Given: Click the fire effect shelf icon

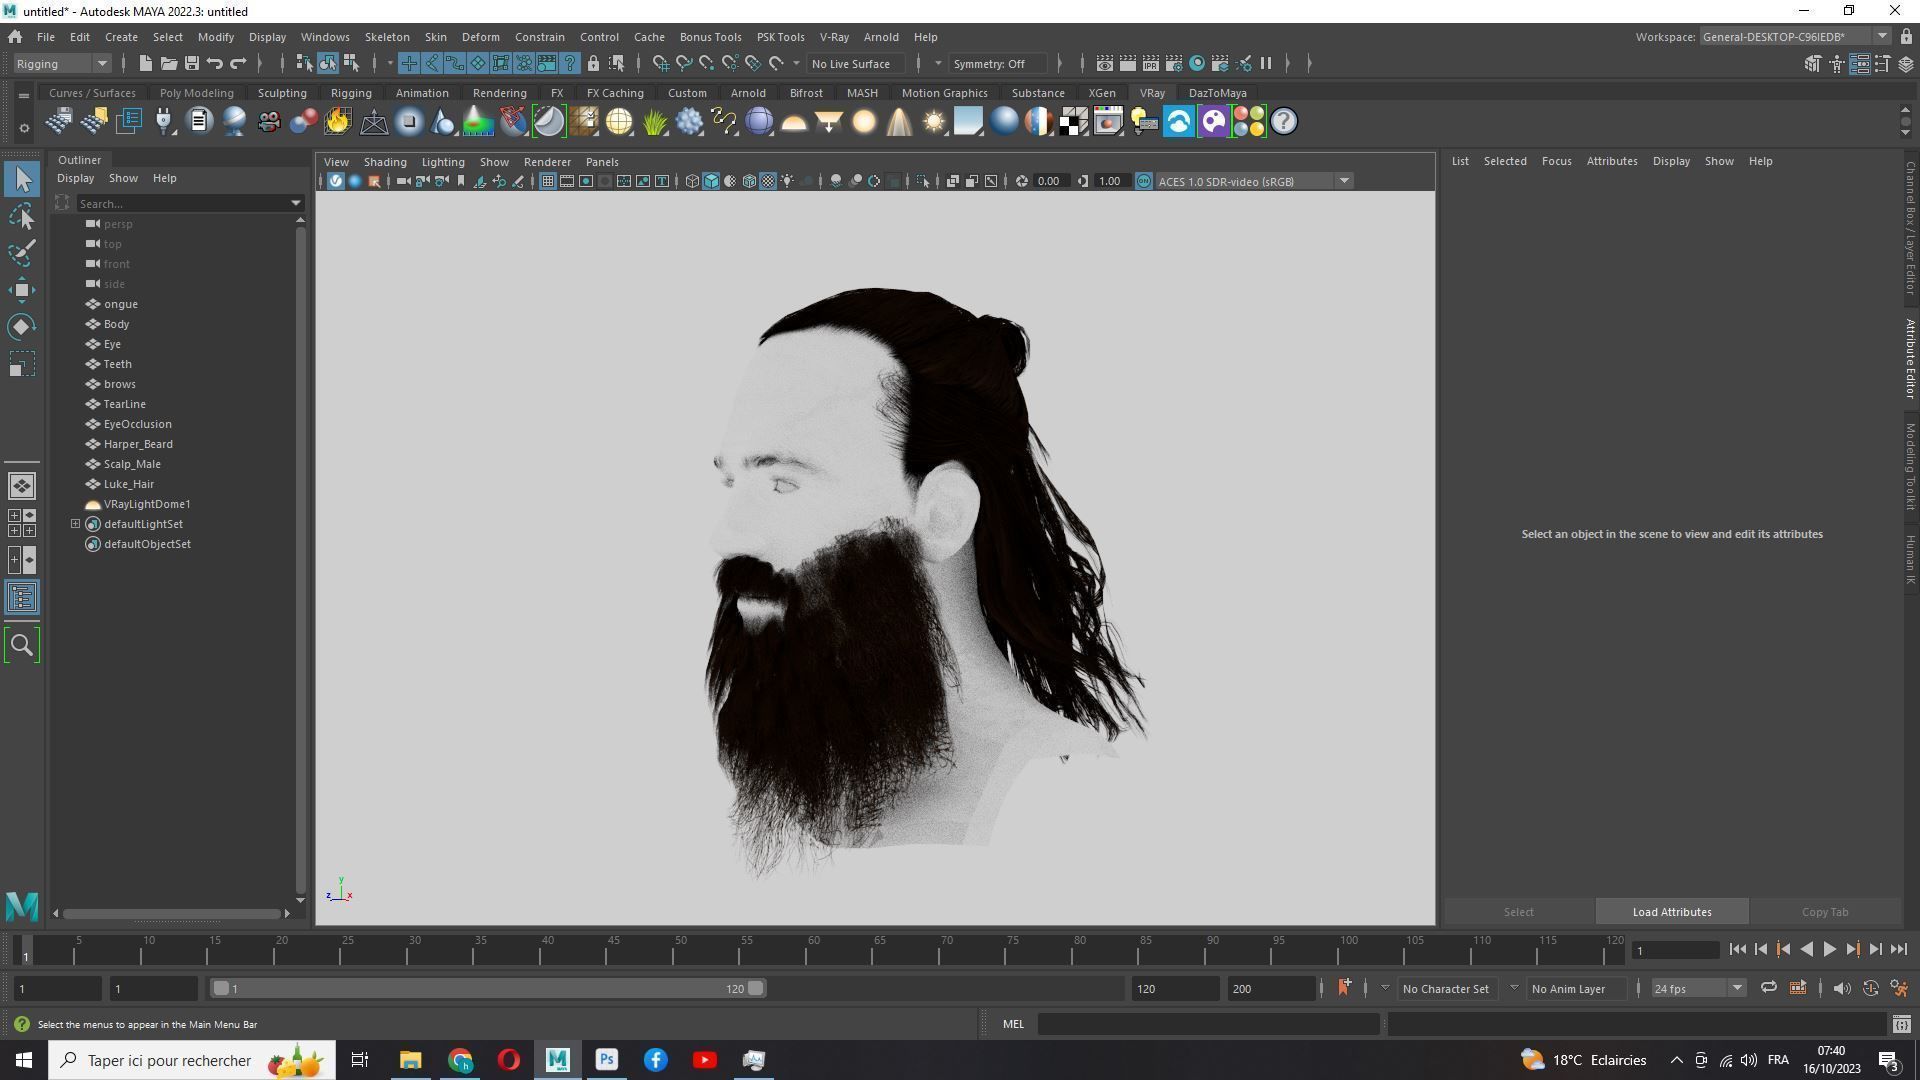Looking at the screenshot, I should click(x=338, y=122).
